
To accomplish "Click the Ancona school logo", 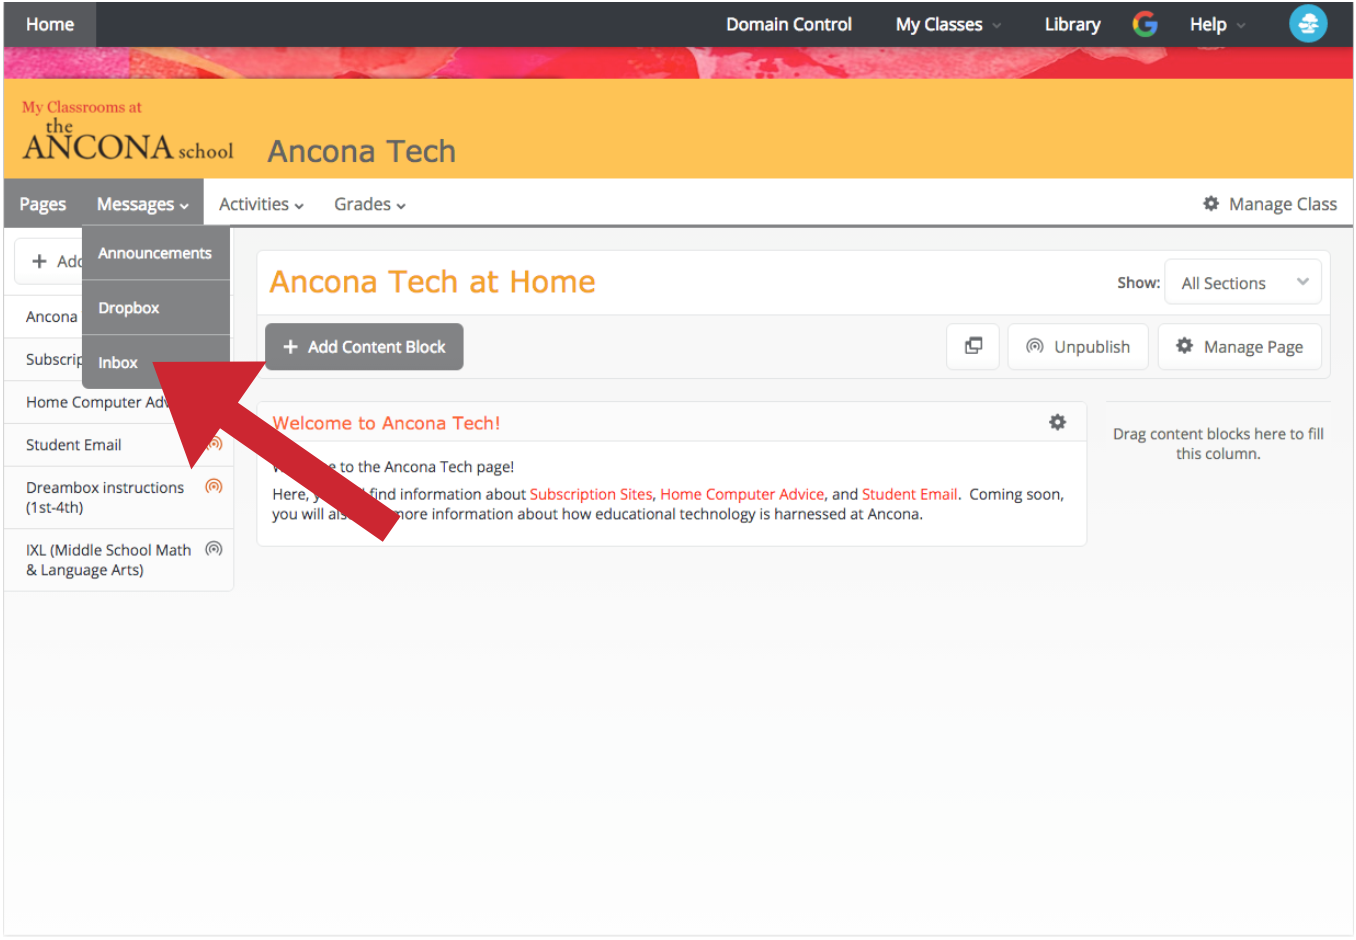I will point(127,131).
